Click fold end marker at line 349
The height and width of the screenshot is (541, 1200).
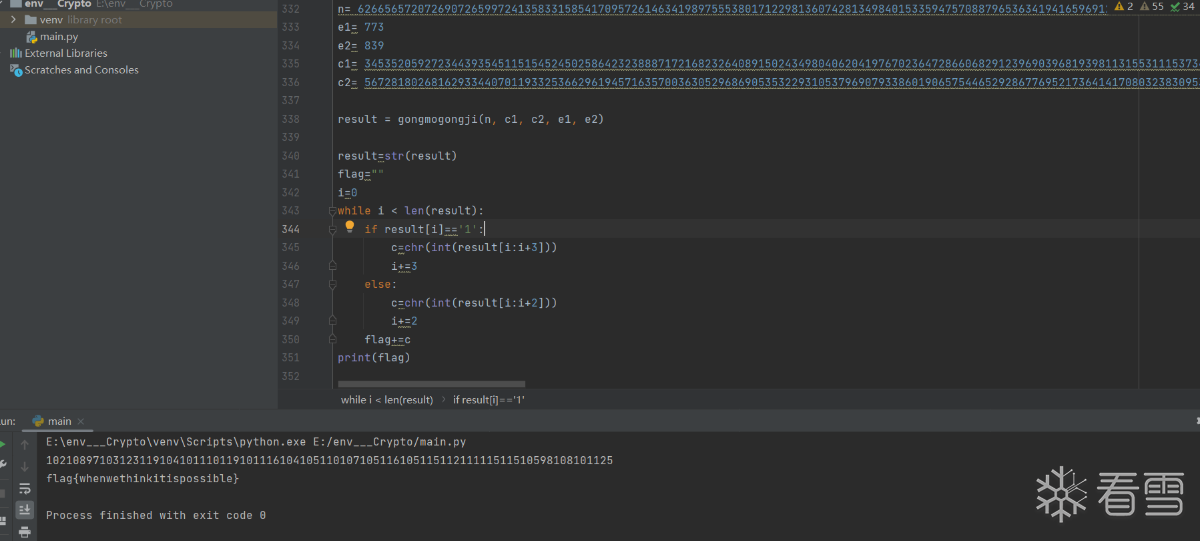[x=333, y=322]
